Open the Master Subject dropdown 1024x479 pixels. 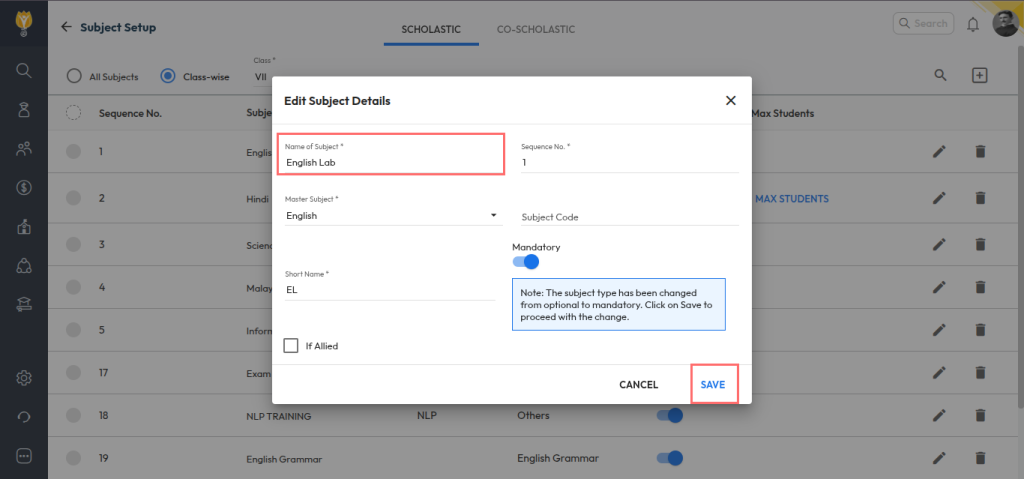pos(392,215)
